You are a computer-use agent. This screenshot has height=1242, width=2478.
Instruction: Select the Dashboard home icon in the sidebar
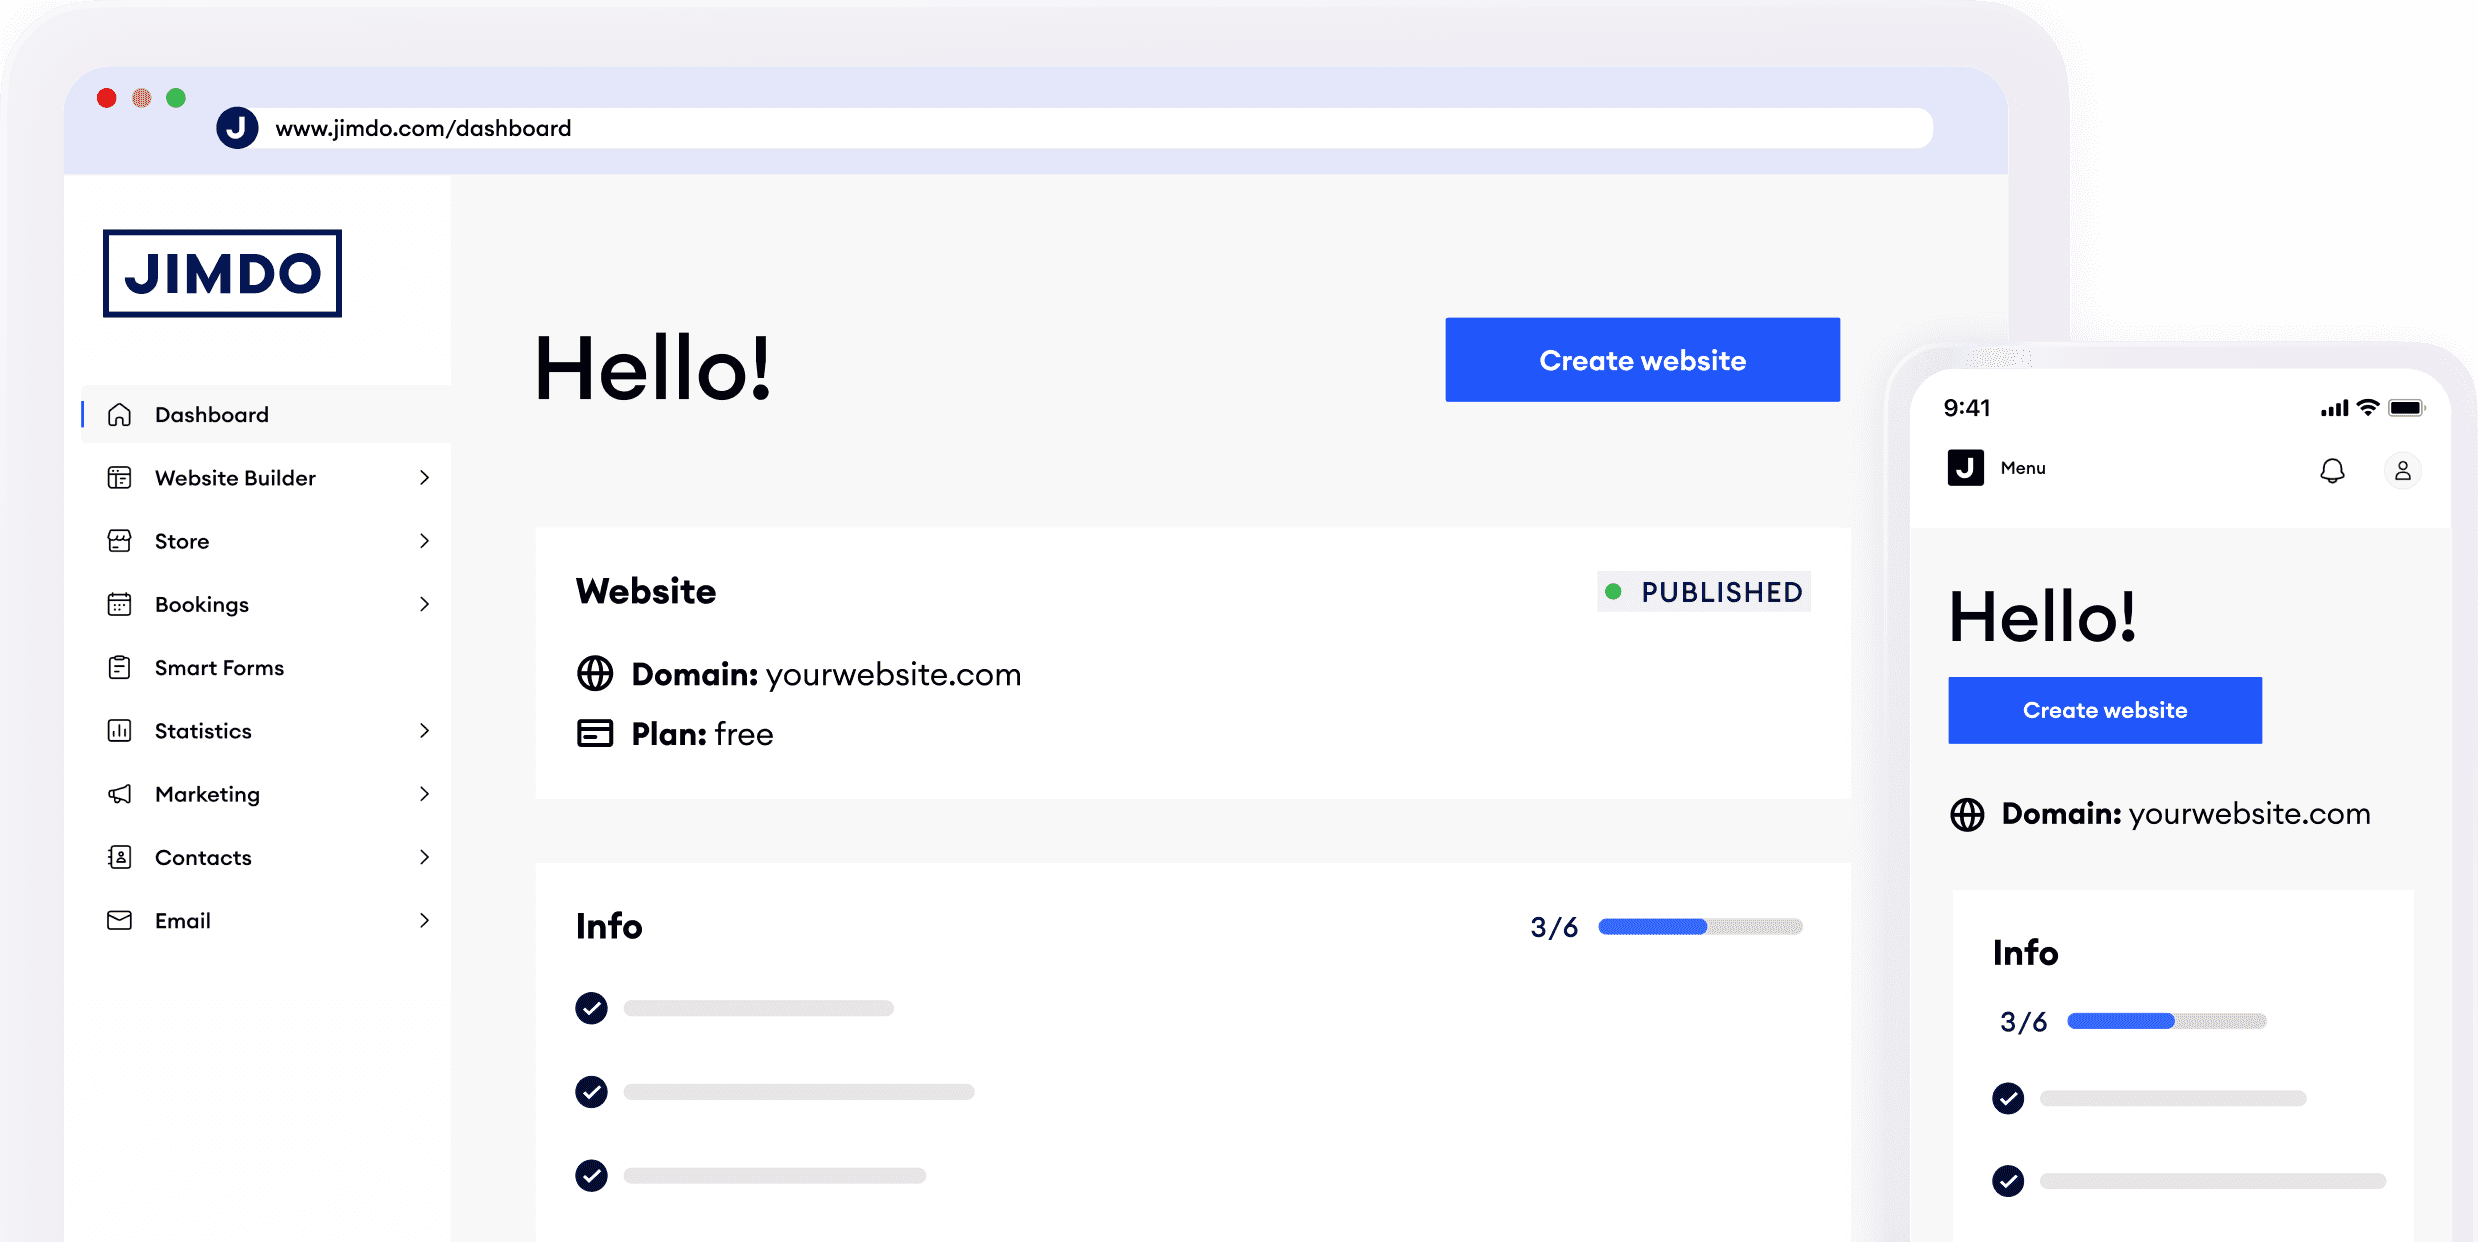(x=120, y=414)
